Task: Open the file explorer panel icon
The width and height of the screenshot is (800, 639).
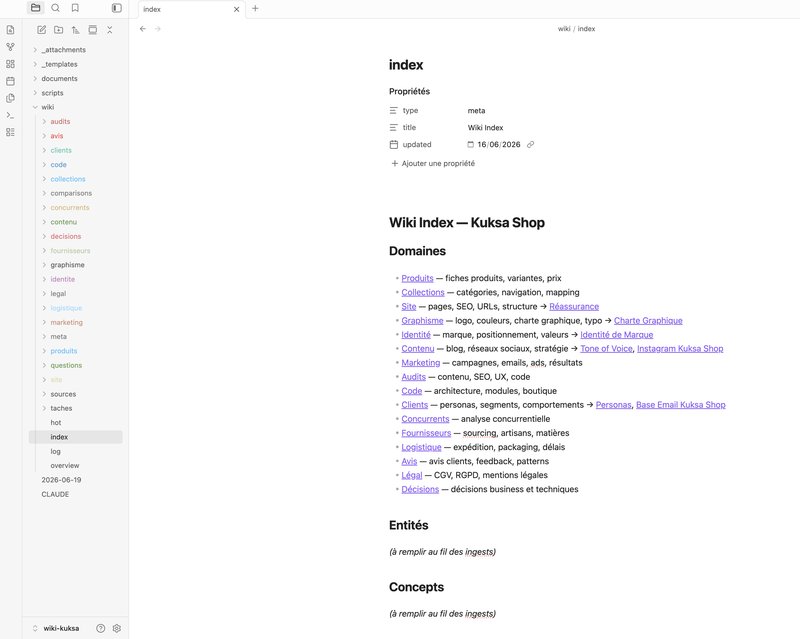Action: 35,8
